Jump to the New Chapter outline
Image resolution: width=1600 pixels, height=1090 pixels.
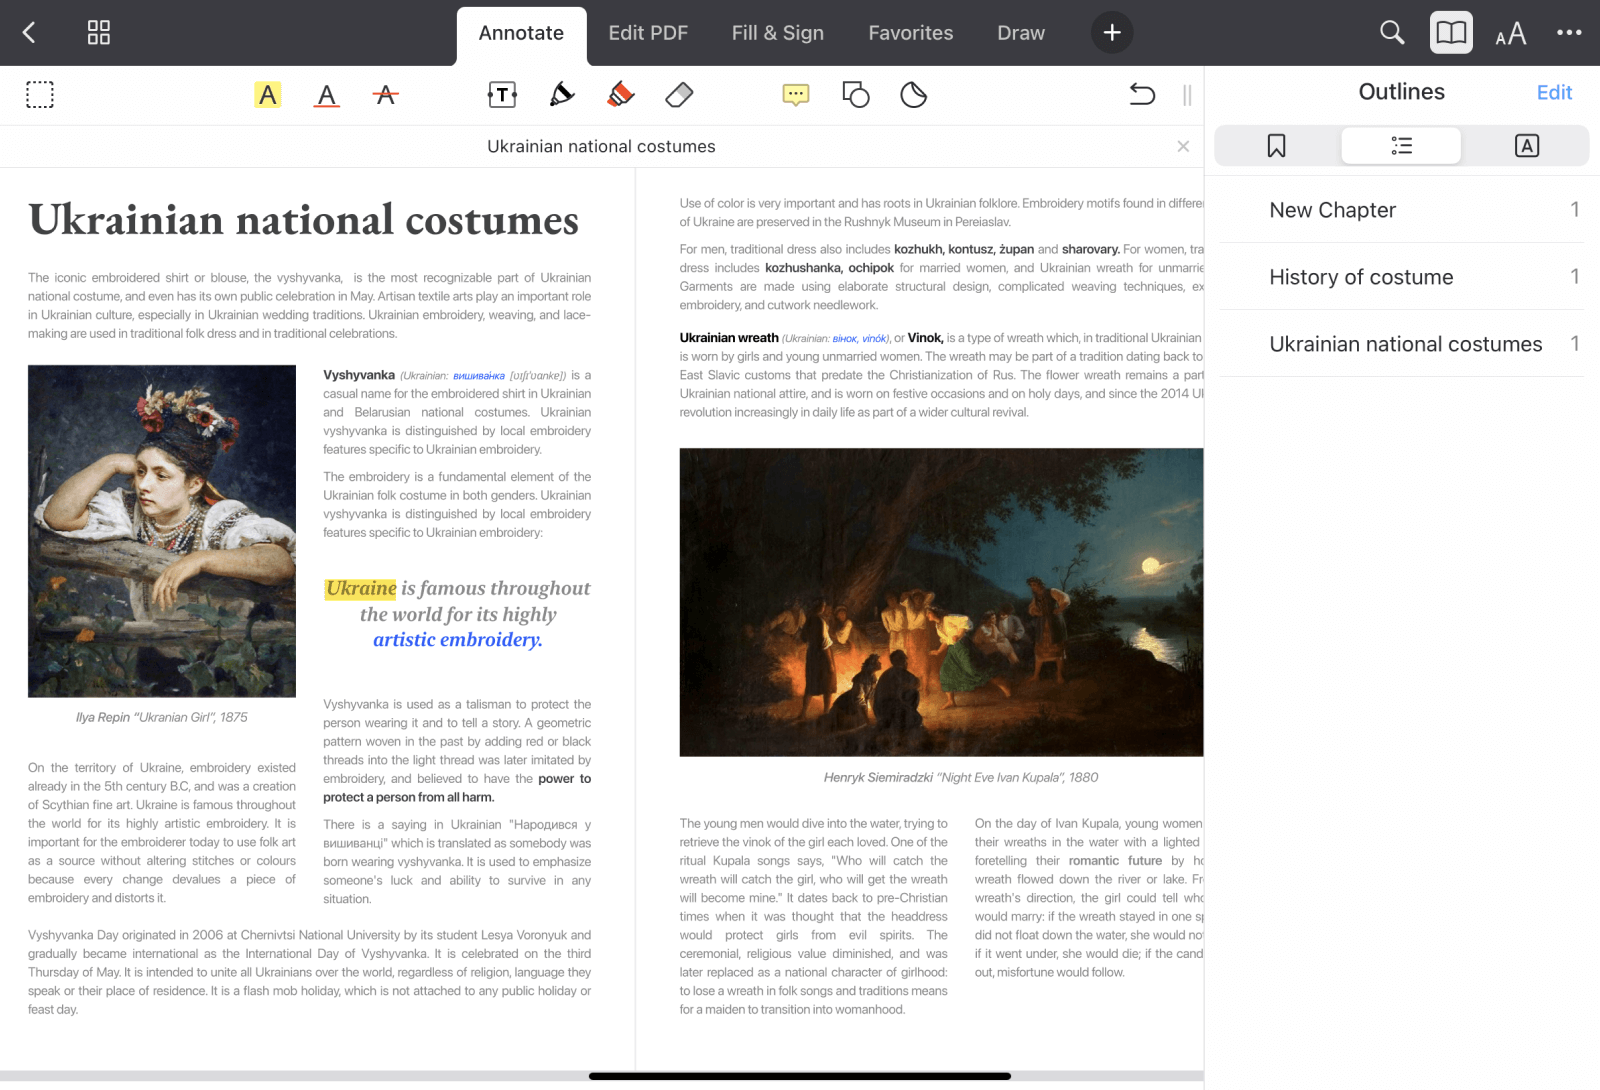tap(1401, 210)
